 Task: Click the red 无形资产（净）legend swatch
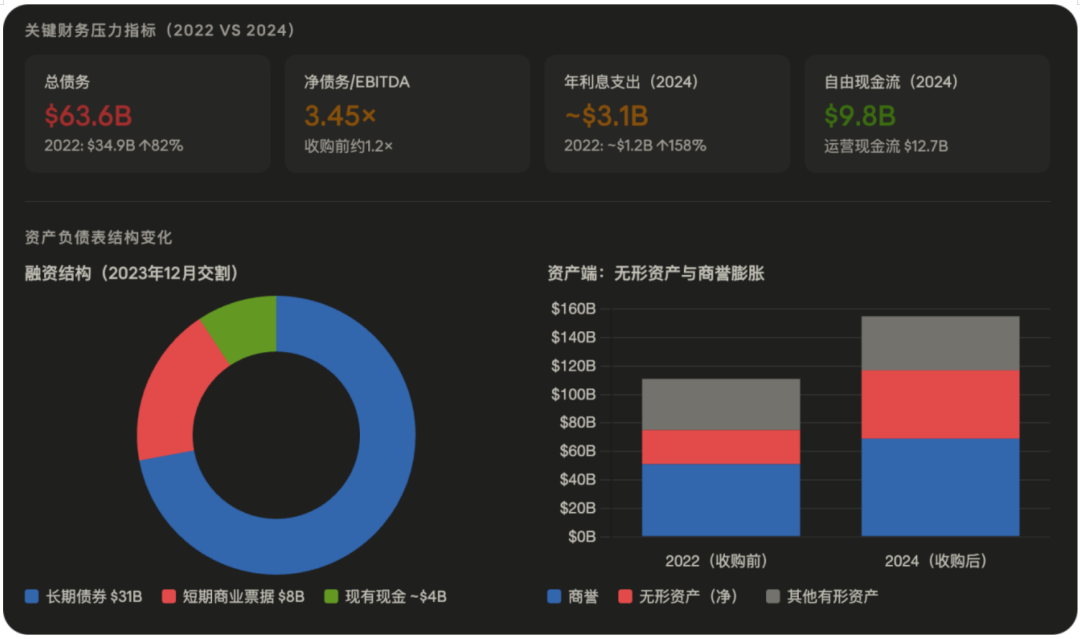626,597
